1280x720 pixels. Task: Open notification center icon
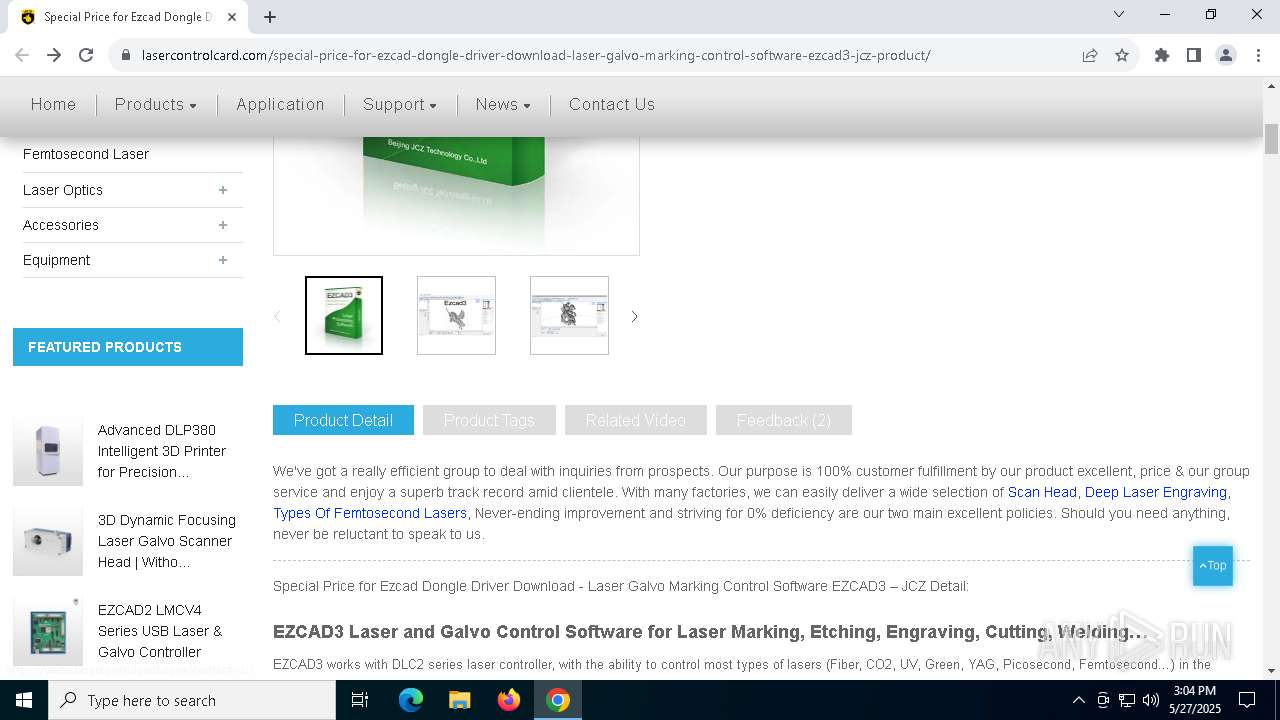(x=1247, y=700)
